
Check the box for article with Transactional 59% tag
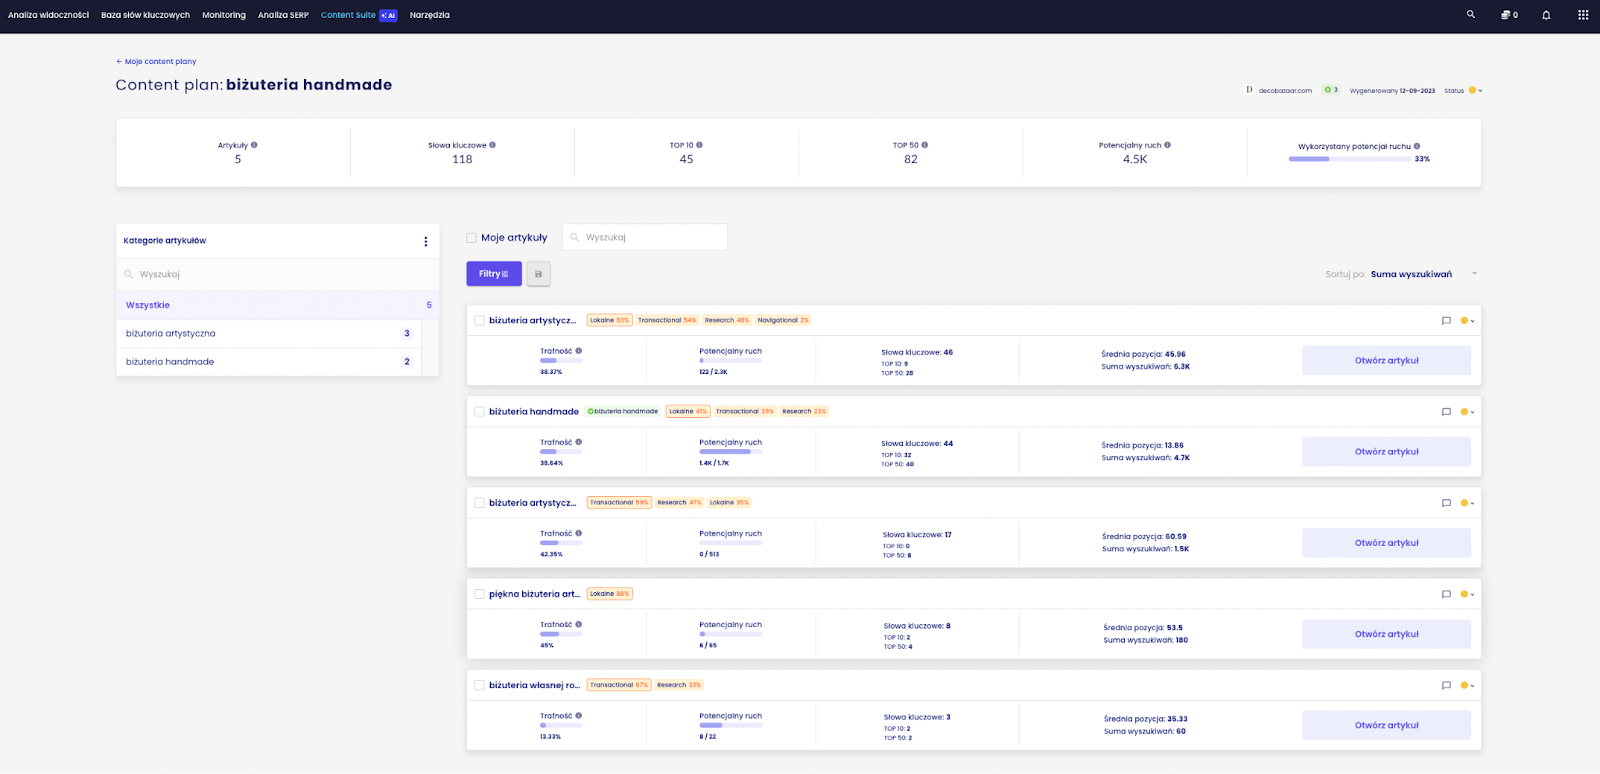pyautogui.click(x=479, y=503)
